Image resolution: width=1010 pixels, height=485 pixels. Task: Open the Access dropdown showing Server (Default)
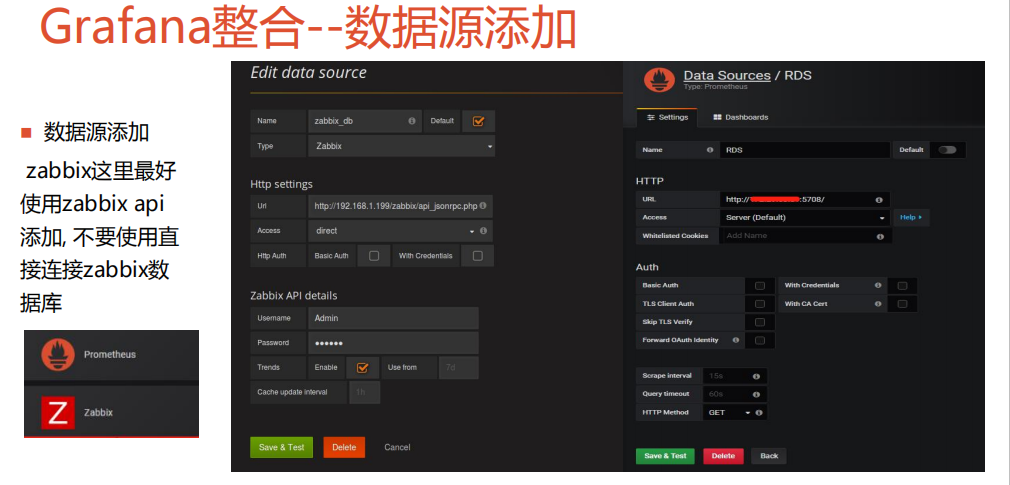[x=805, y=218]
